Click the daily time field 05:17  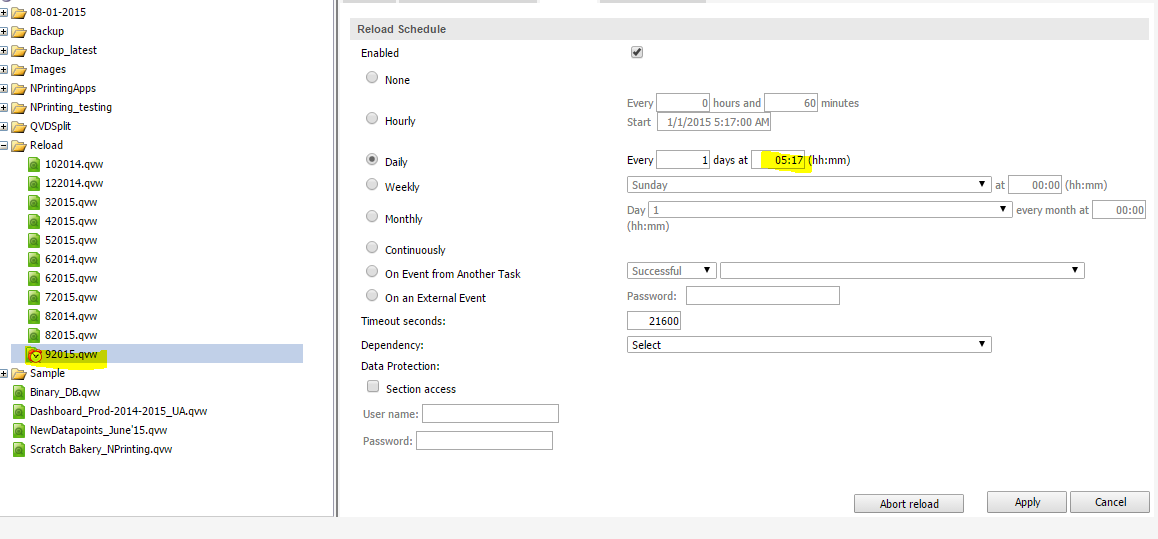coord(778,159)
